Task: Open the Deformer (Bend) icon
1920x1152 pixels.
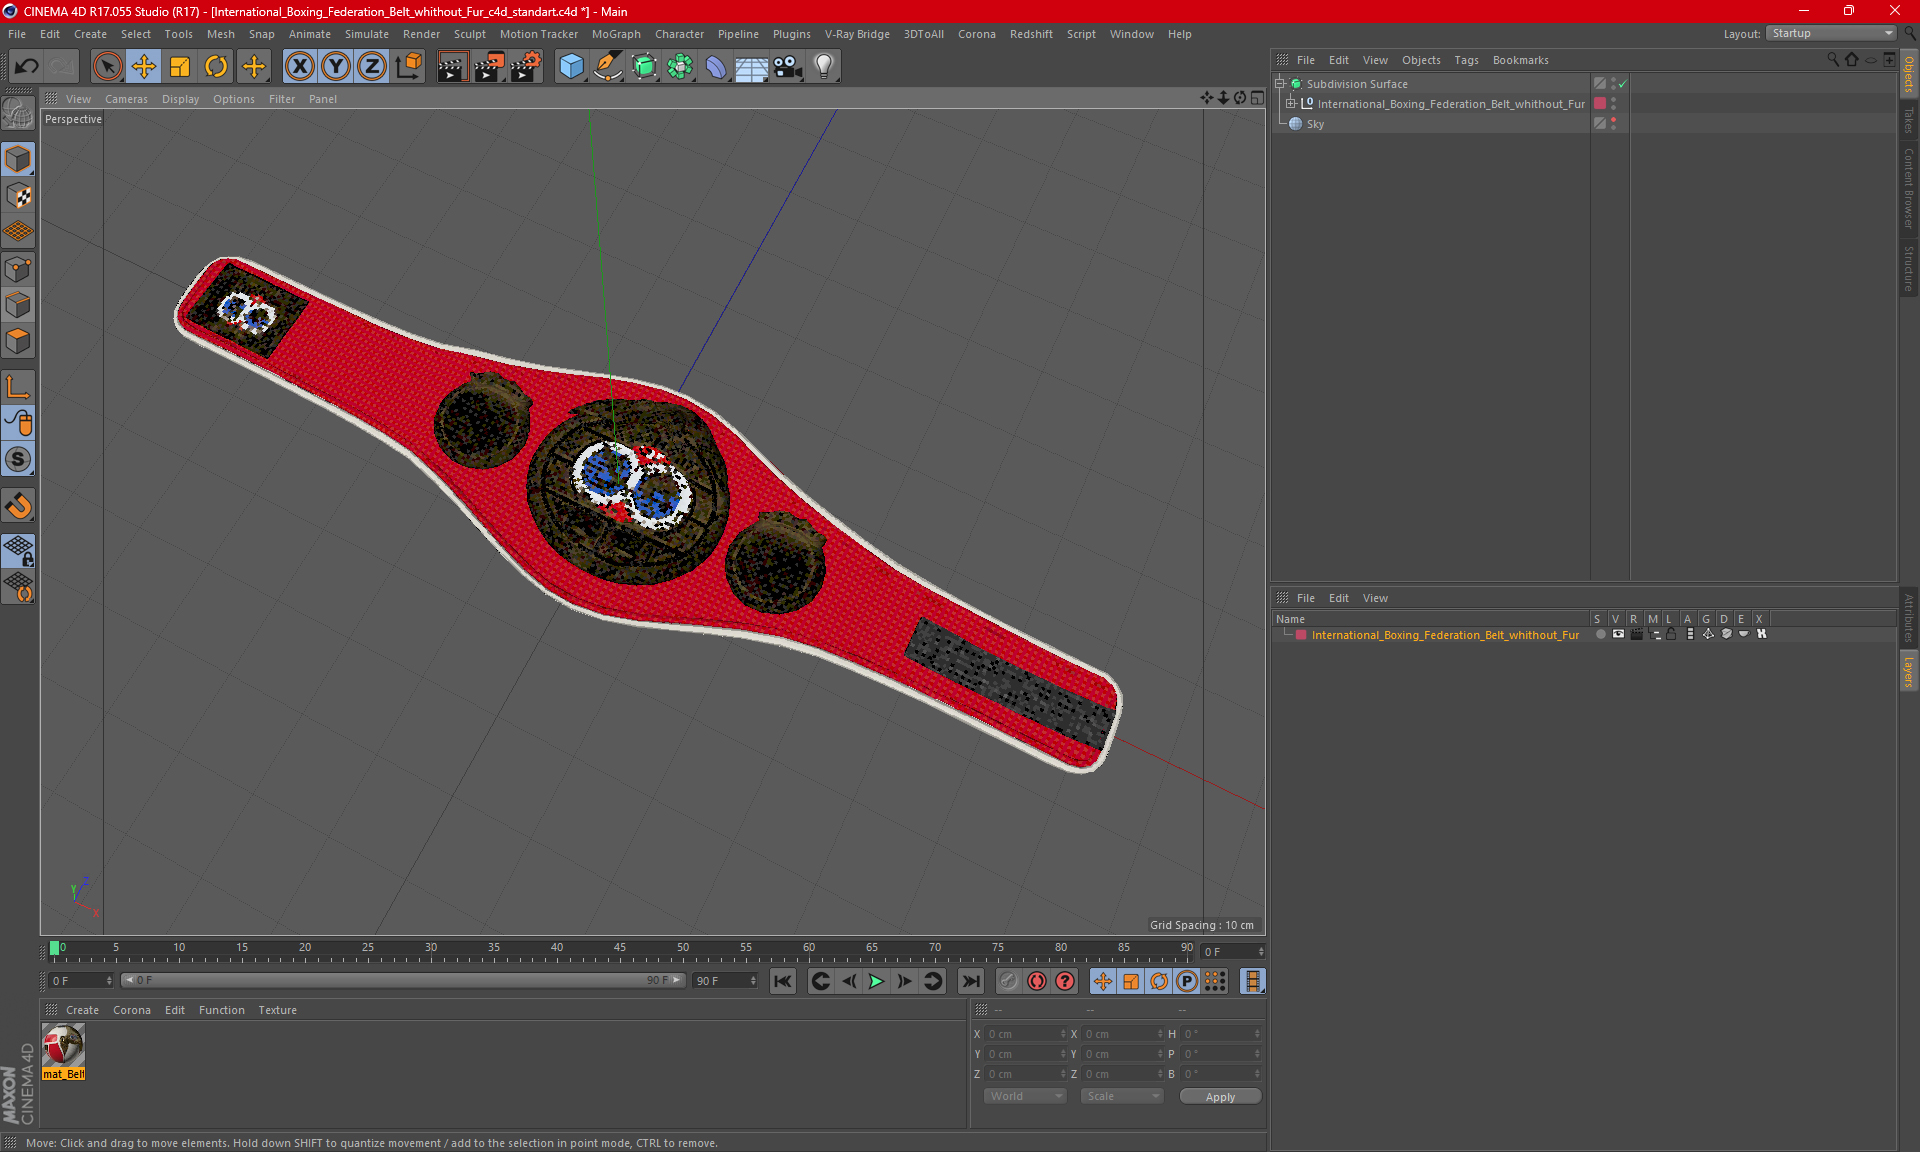Action: (x=716, y=66)
